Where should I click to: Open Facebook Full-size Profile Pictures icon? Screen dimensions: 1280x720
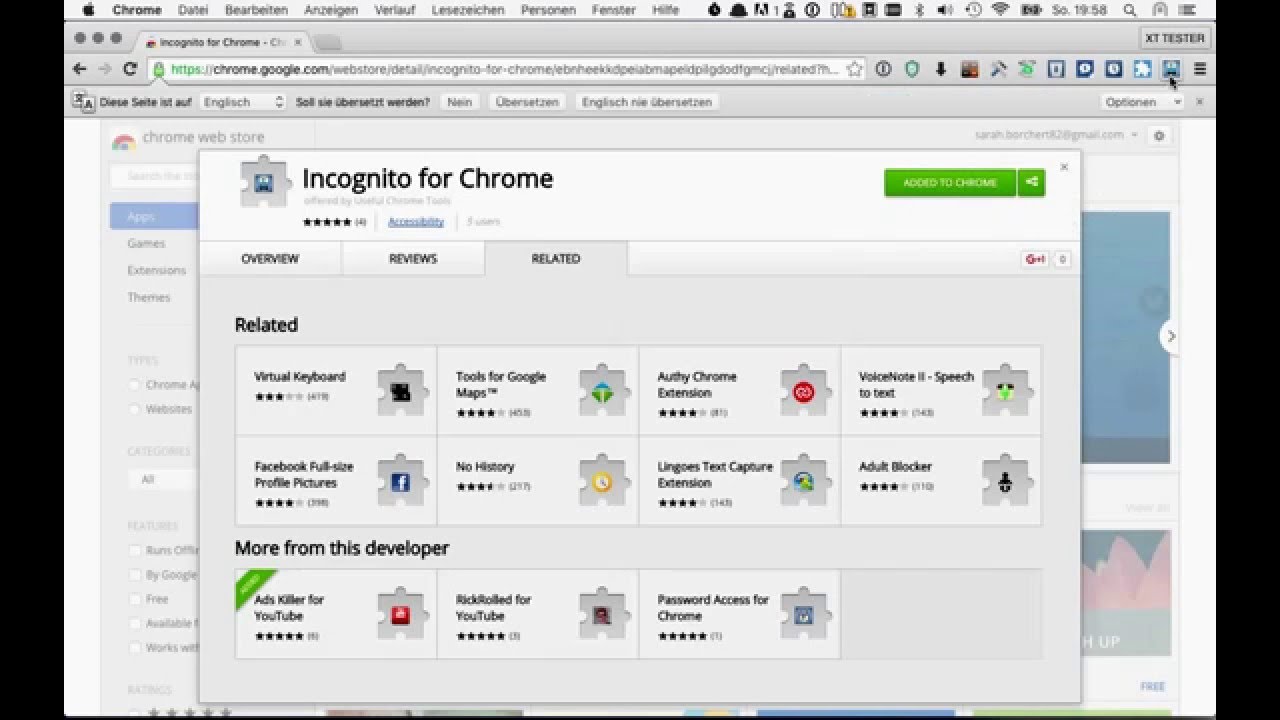400,480
